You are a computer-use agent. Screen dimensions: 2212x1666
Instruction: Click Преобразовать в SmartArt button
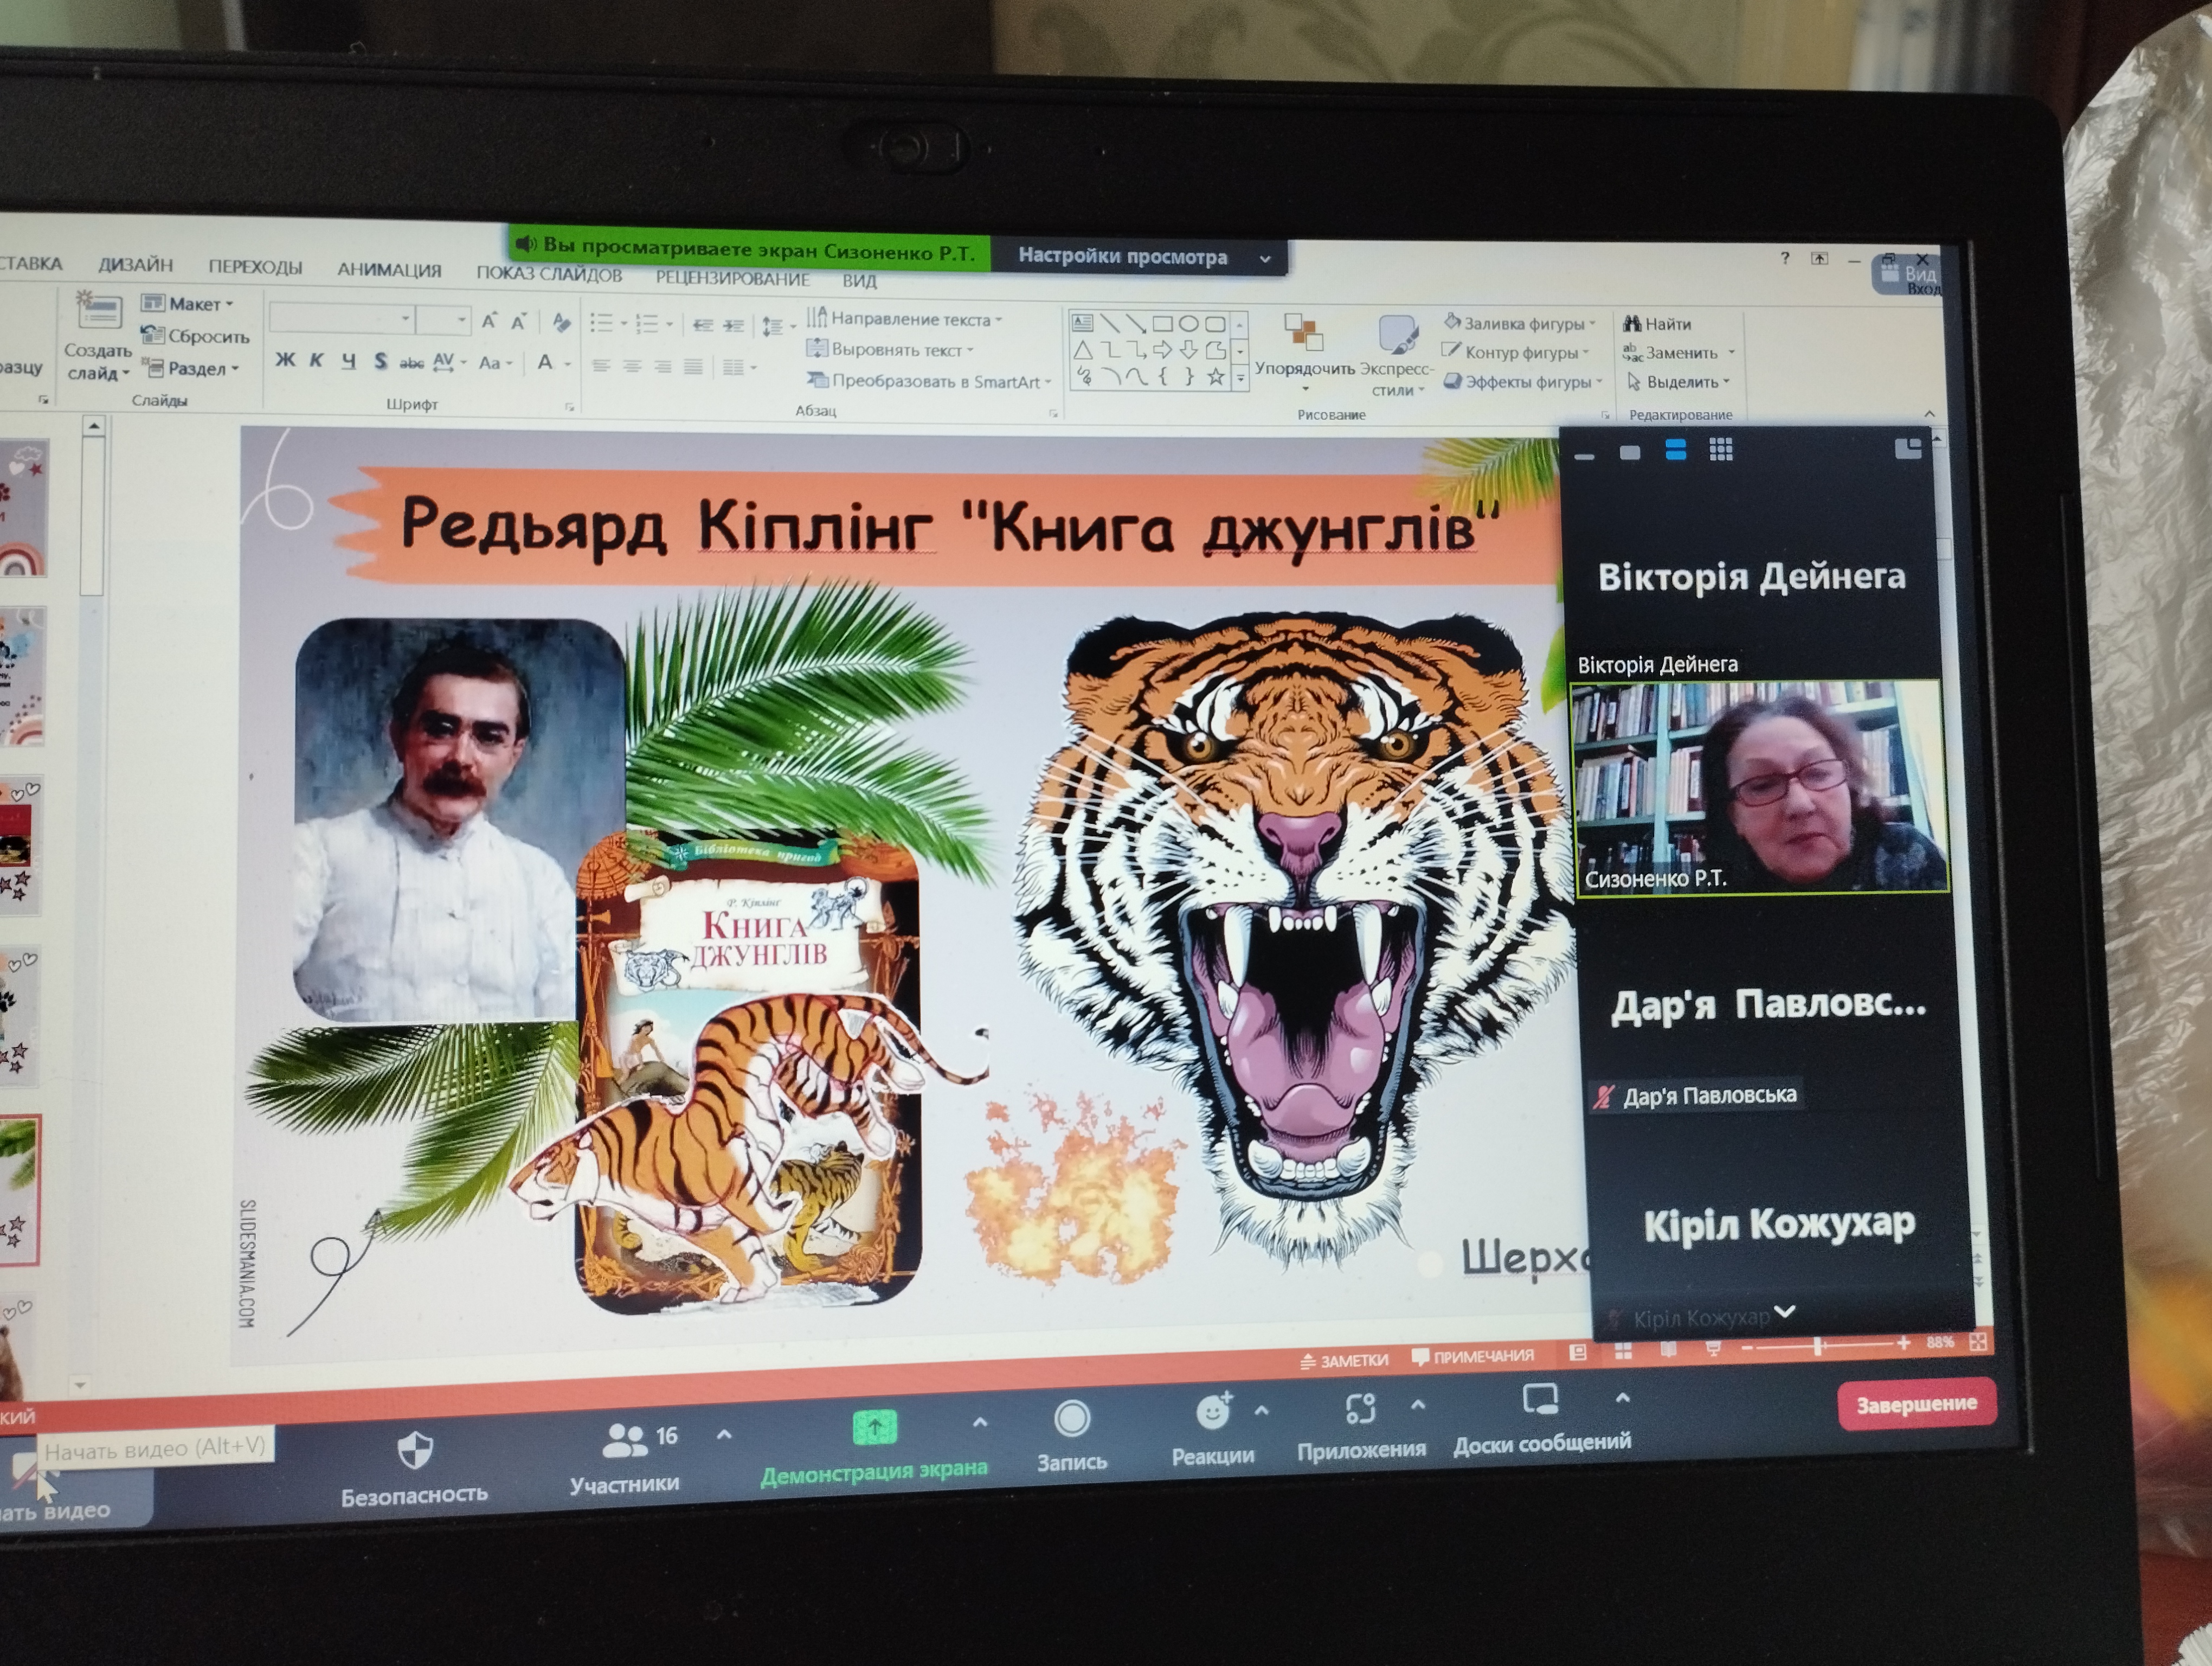click(x=929, y=381)
